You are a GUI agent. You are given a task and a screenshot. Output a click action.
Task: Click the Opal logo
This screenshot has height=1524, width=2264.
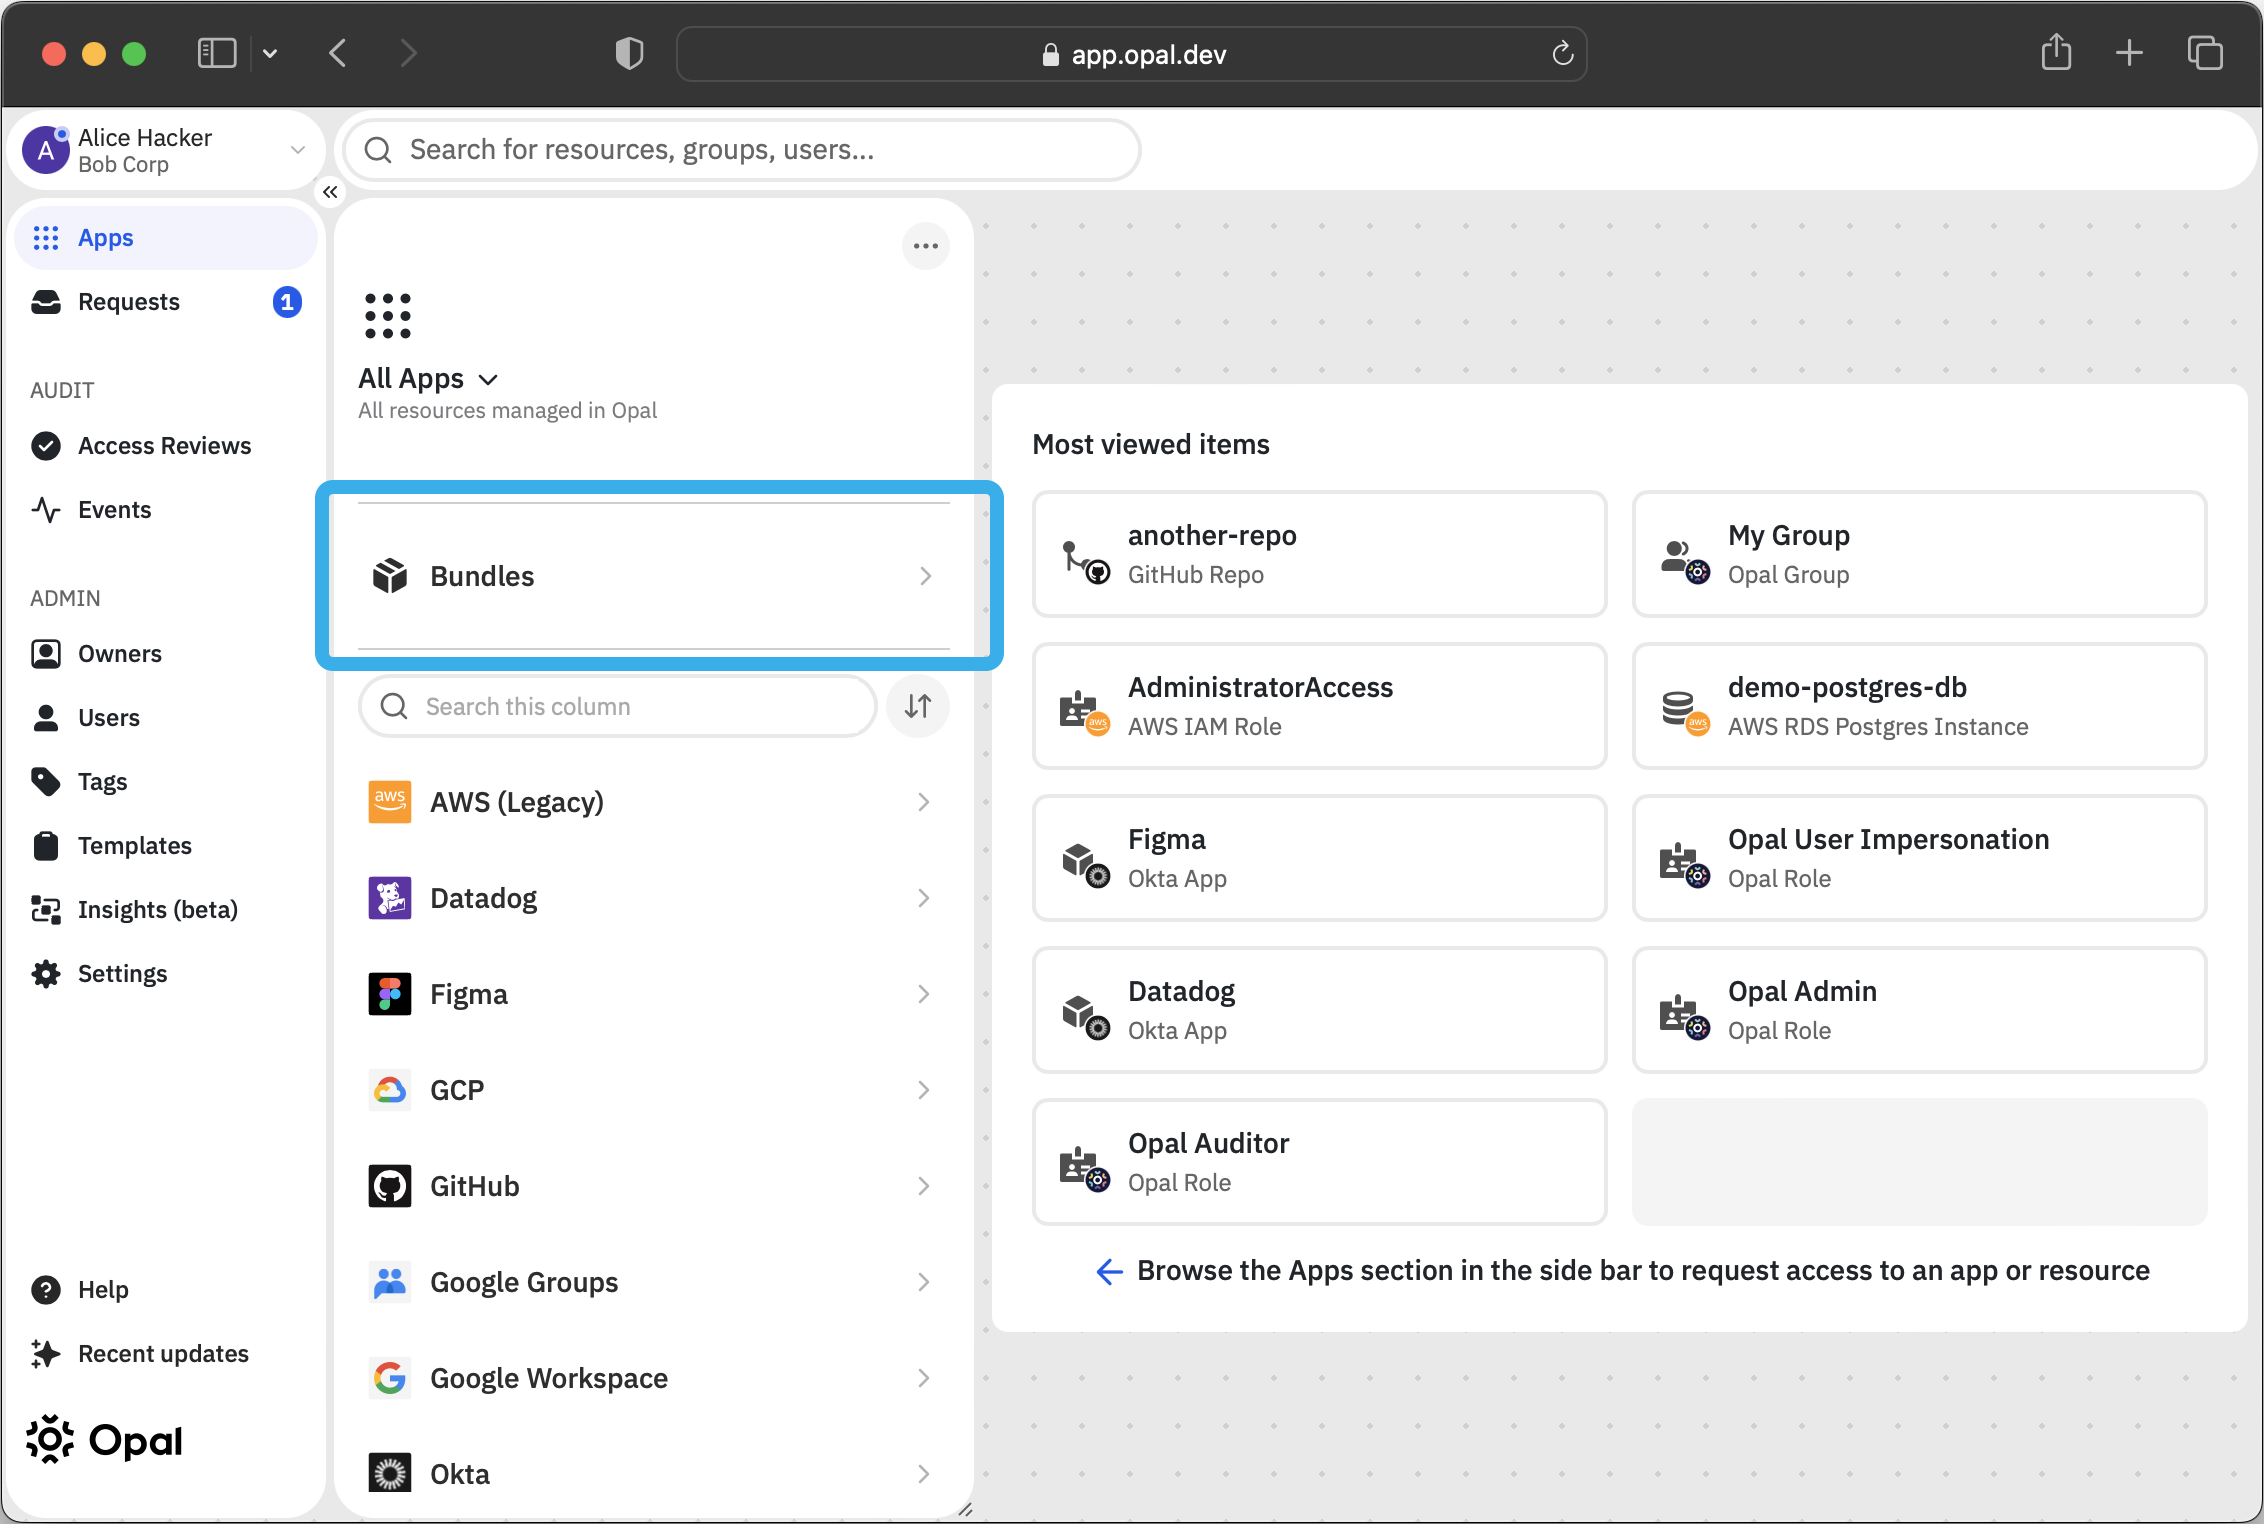104,1440
